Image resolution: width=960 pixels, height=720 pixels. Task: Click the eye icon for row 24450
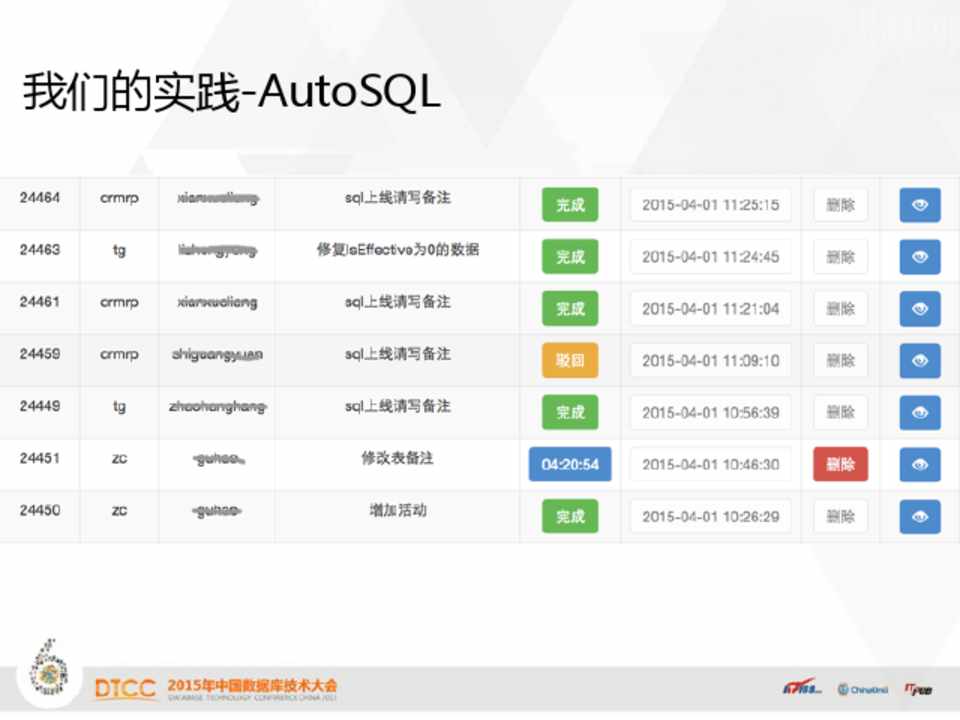[920, 516]
